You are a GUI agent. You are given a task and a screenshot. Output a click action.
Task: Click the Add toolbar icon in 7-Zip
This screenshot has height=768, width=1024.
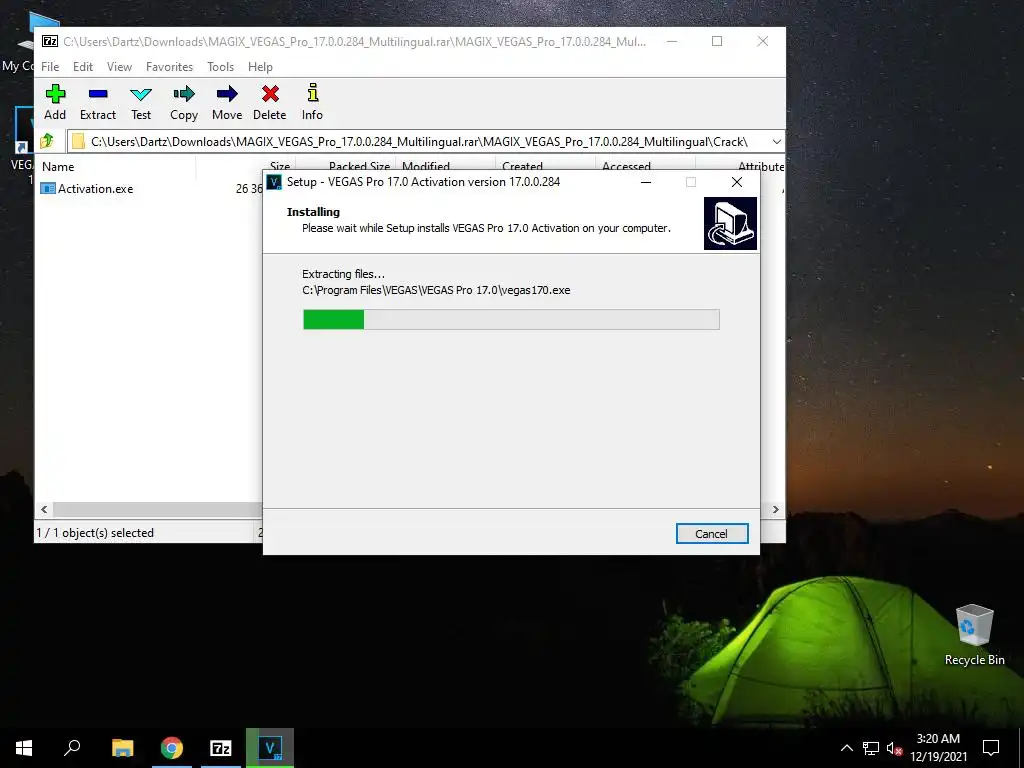point(55,102)
